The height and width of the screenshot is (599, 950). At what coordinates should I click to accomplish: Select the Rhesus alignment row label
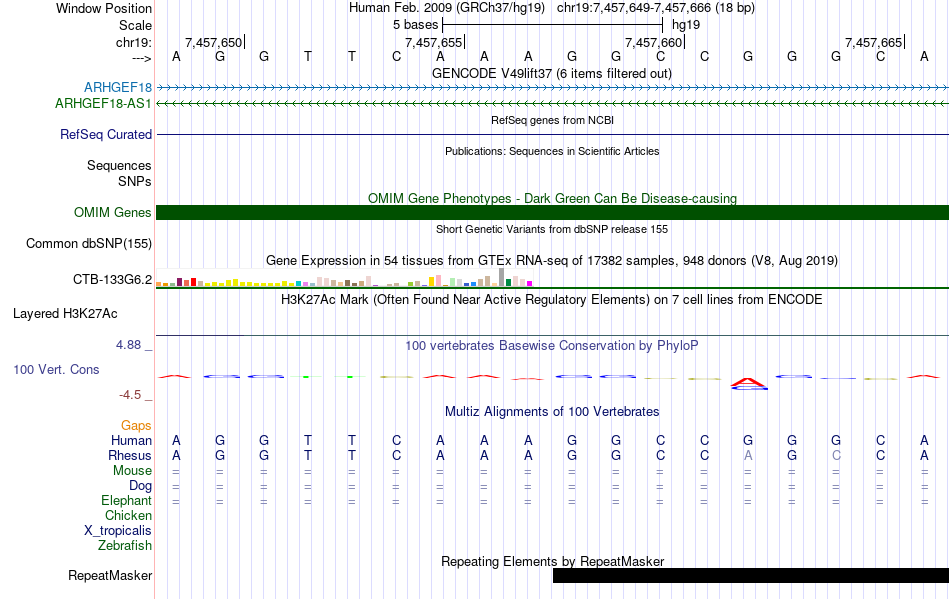click(x=130, y=455)
